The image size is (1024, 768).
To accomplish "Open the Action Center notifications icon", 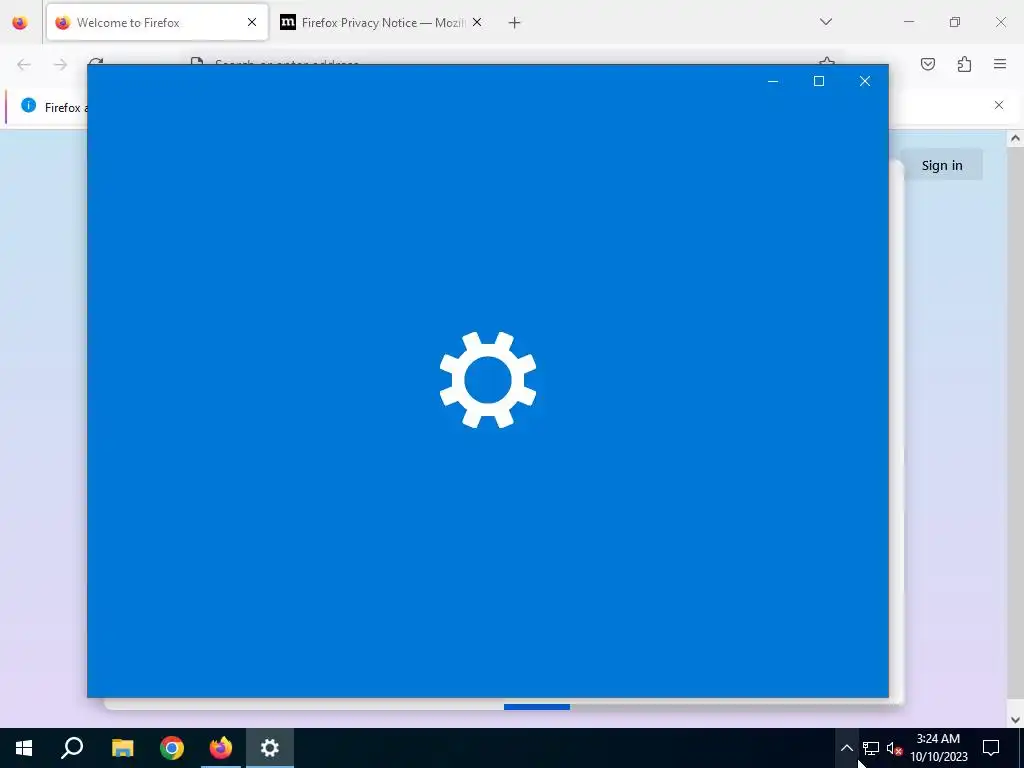I will [x=991, y=748].
